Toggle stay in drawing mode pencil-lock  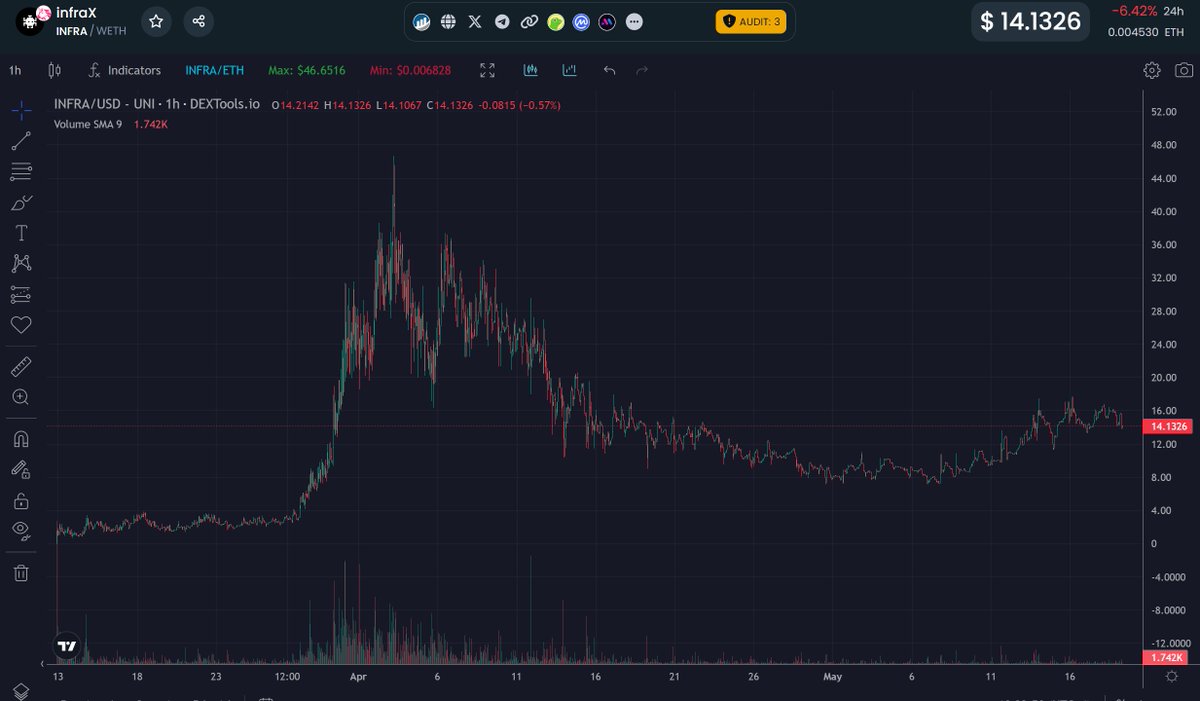(x=21, y=469)
